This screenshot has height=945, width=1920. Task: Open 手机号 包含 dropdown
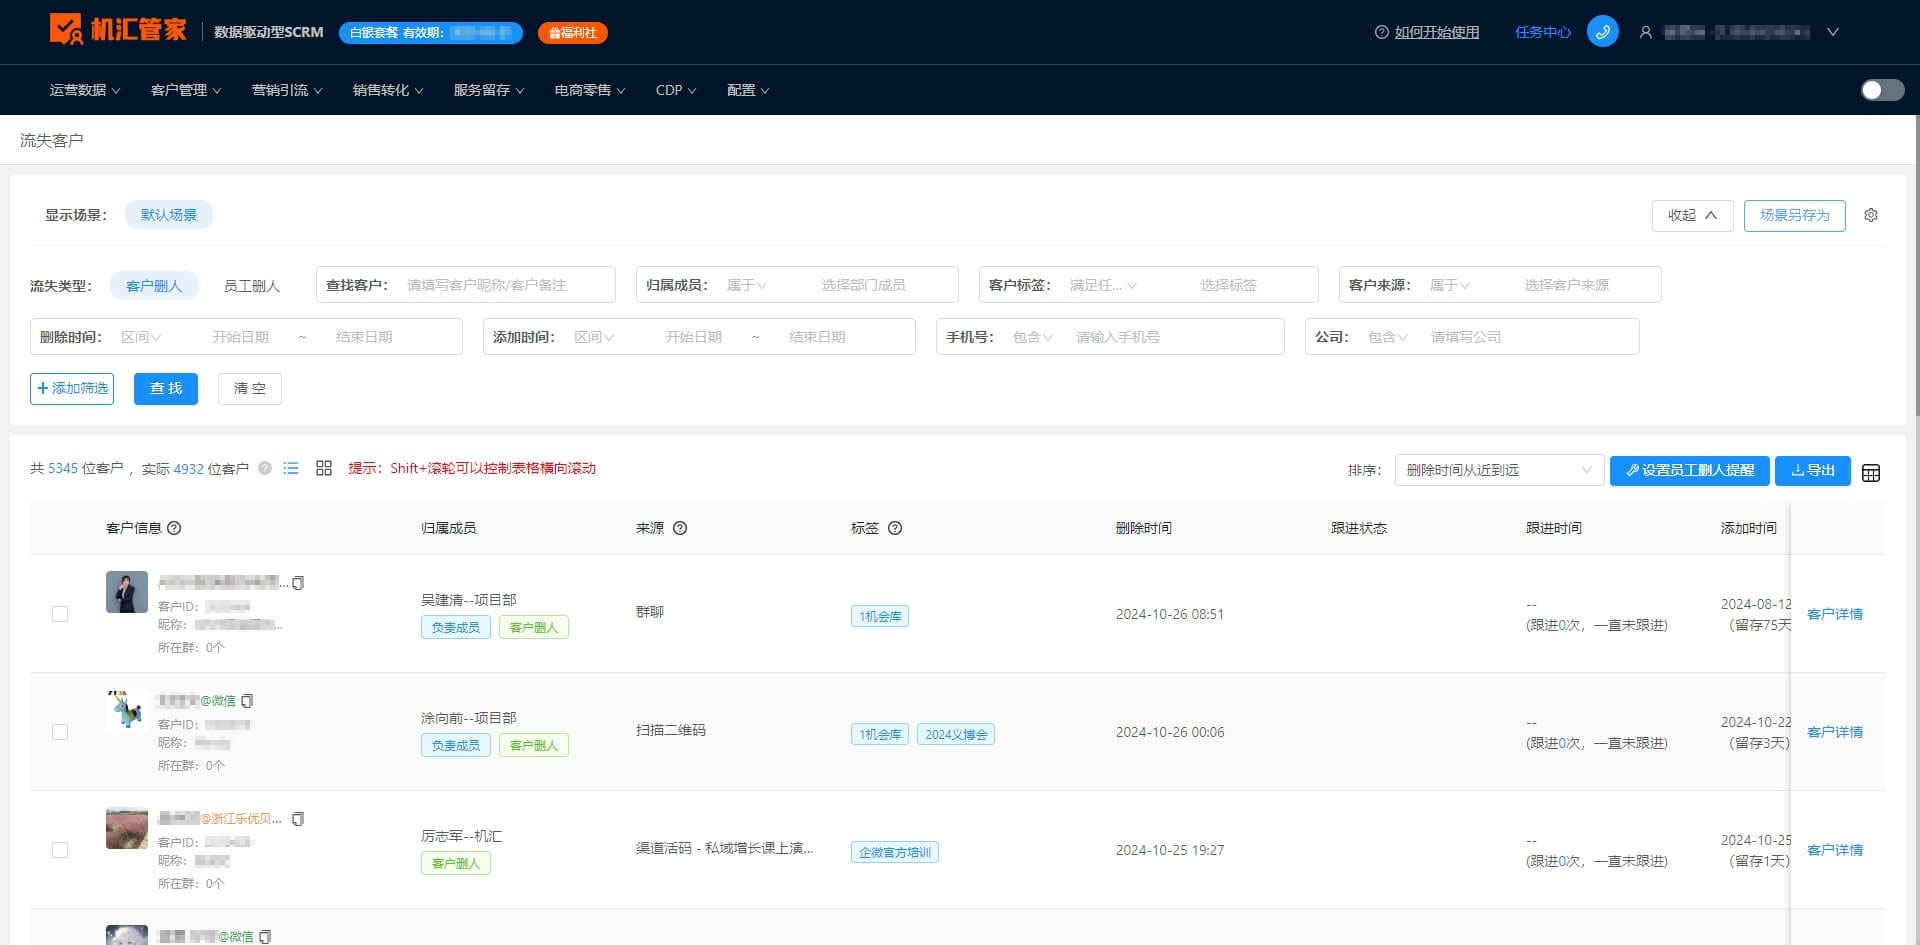[x=1033, y=337]
